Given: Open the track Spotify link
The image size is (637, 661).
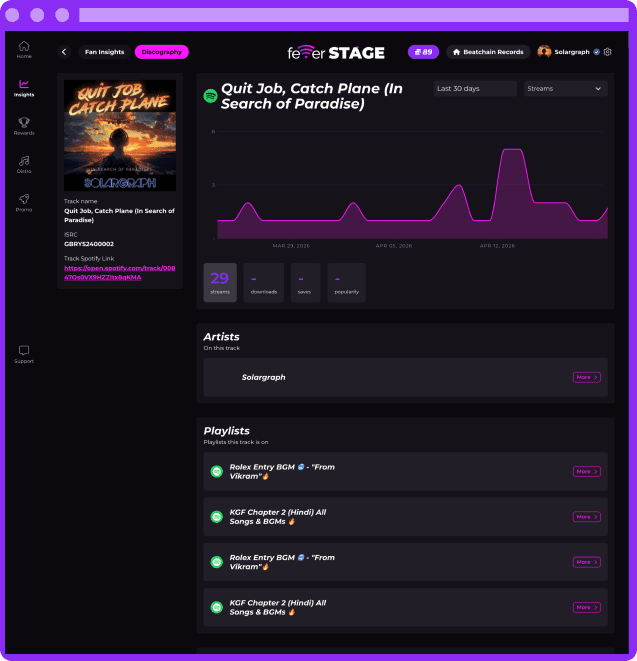Looking at the screenshot, I should point(119,273).
